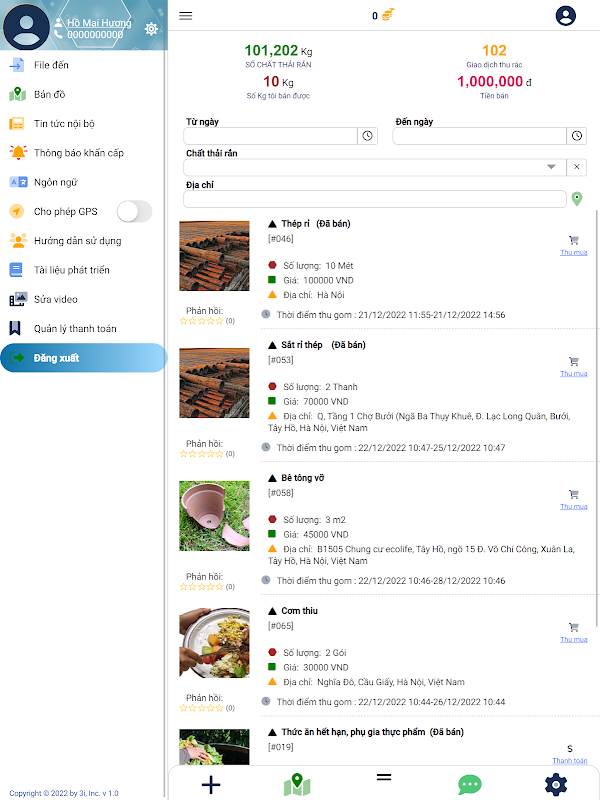Click the profile avatar in the sidebar

[x=26, y=27]
